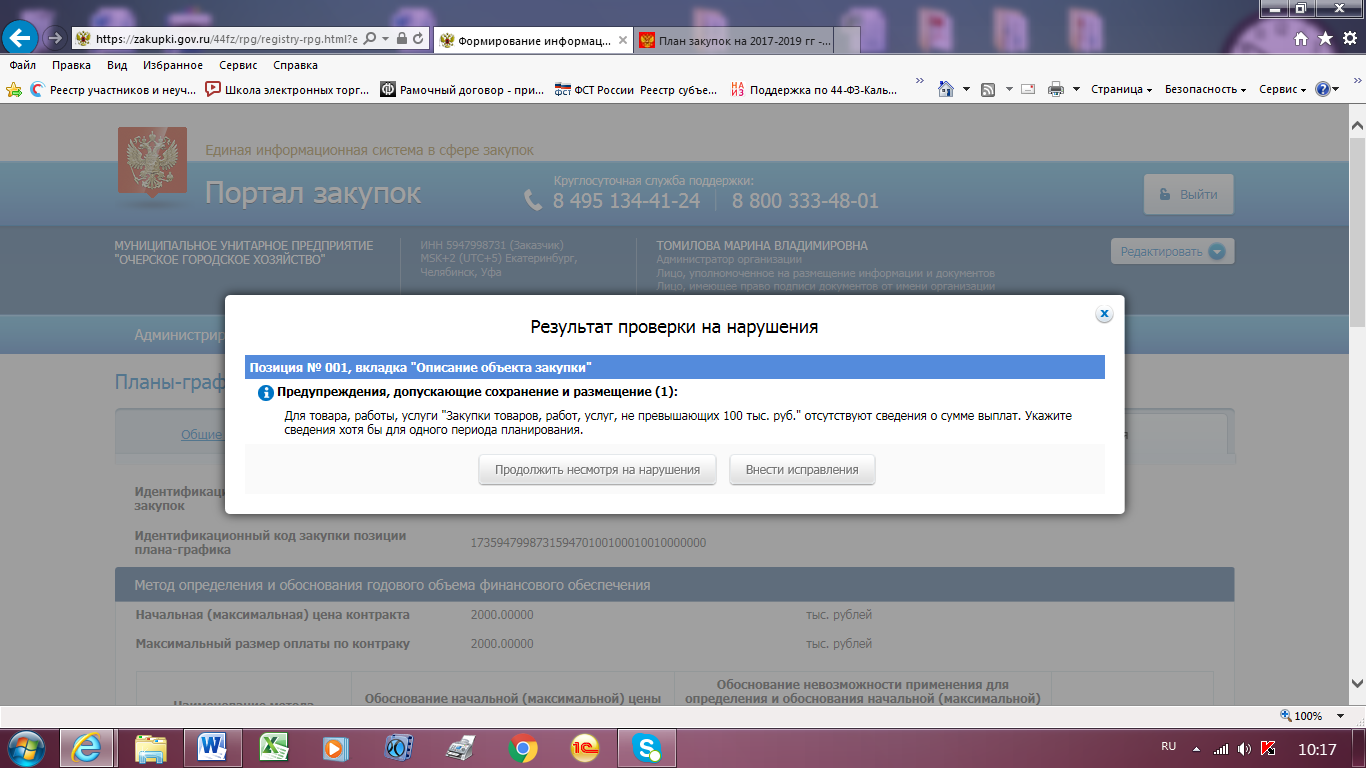Screen dimensions: 1366x768
Task: Refresh the page using reload icon
Action: pyautogui.click(x=418, y=39)
